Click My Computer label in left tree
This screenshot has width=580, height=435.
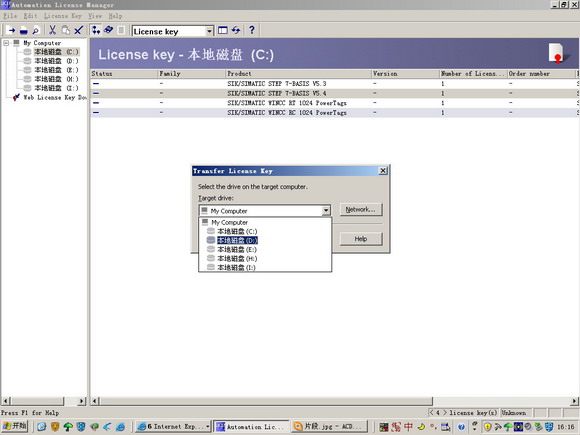point(42,43)
